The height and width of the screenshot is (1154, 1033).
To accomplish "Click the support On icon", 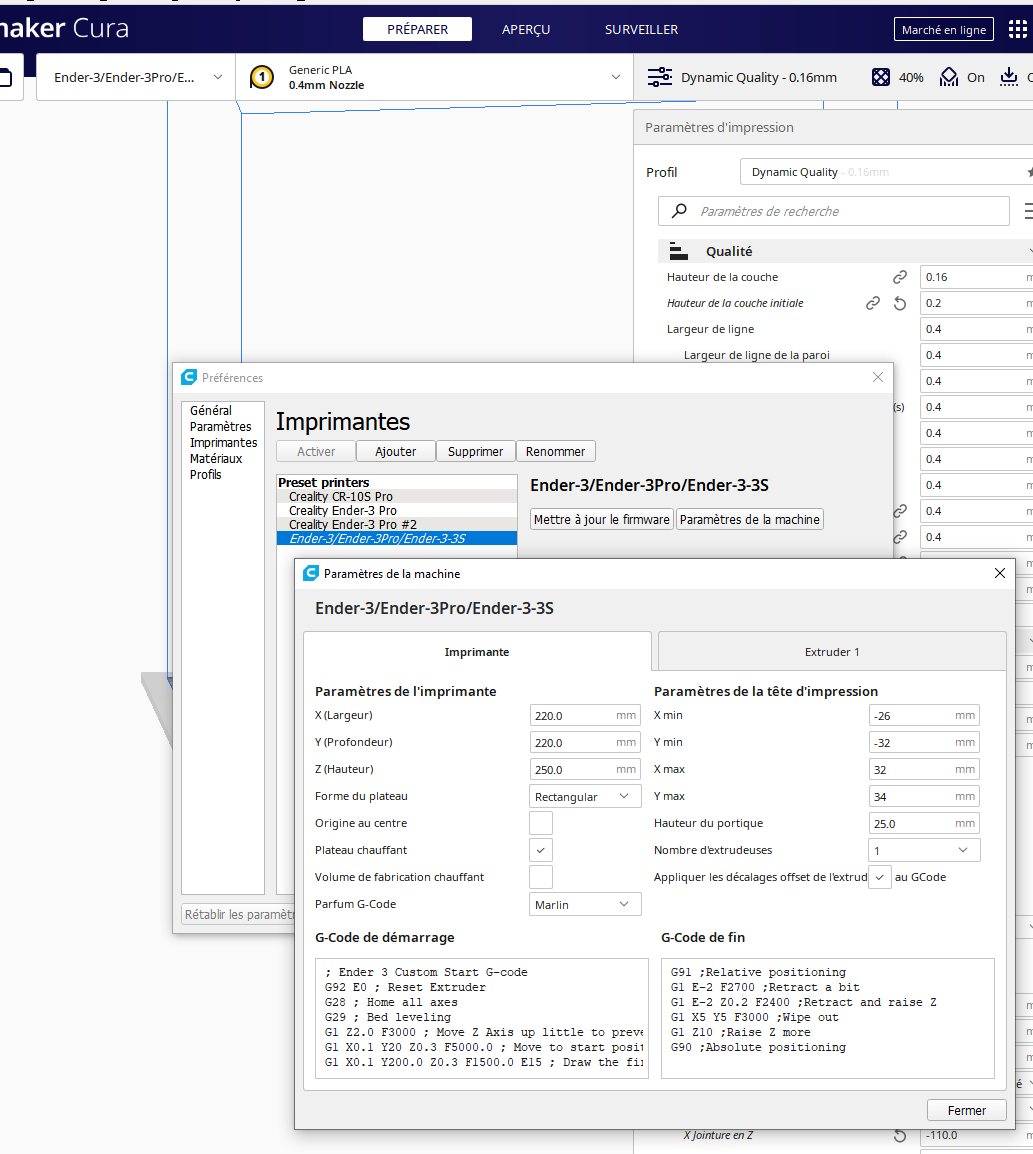I will click(x=949, y=77).
